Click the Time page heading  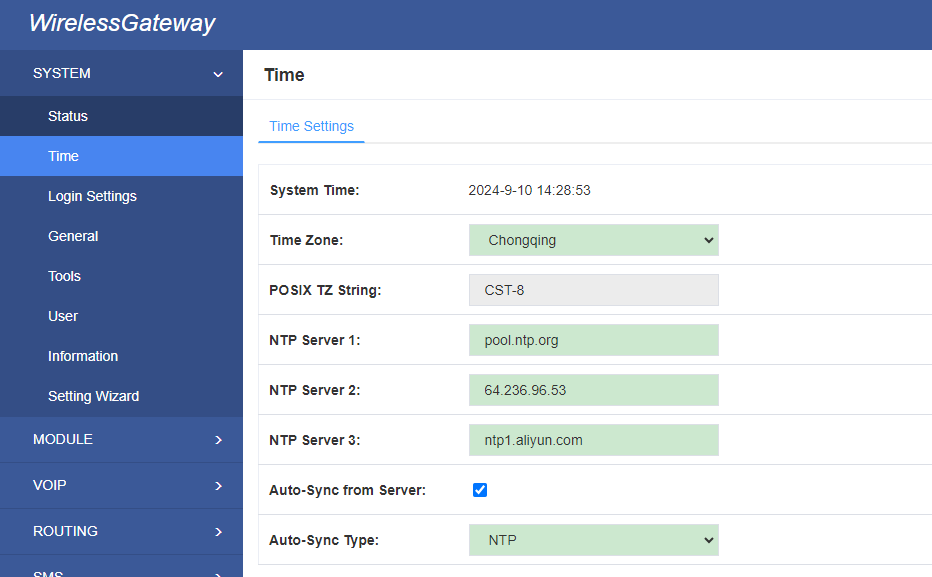[284, 75]
